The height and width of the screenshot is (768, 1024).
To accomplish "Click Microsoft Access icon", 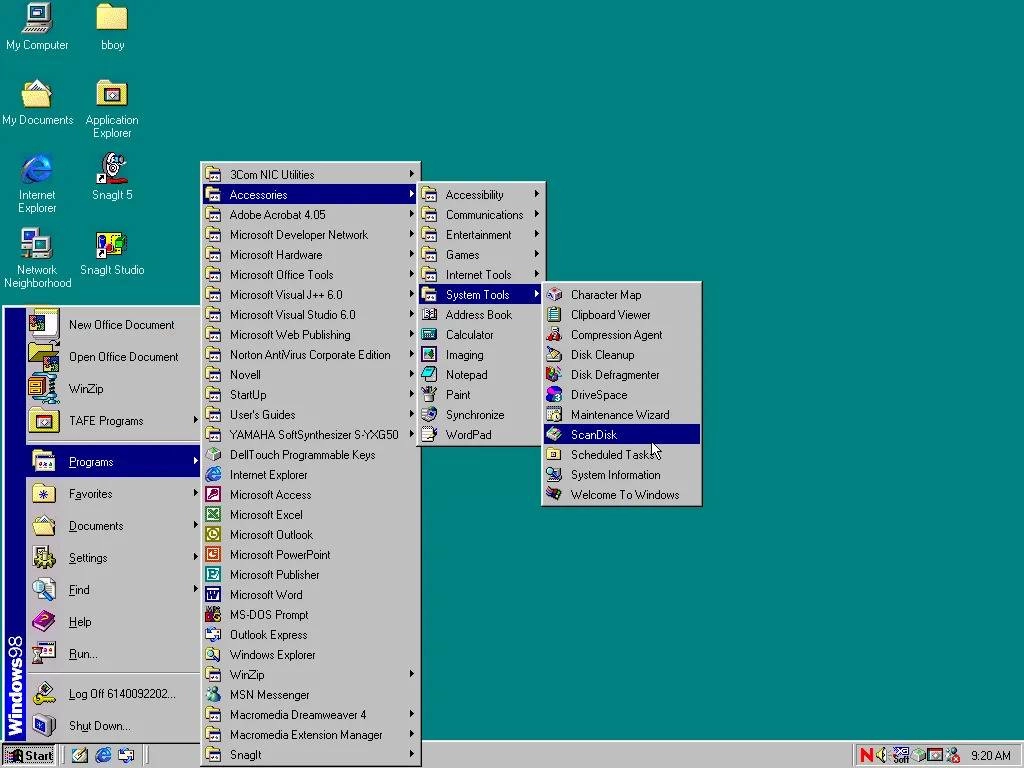I will (x=213, y=494).
